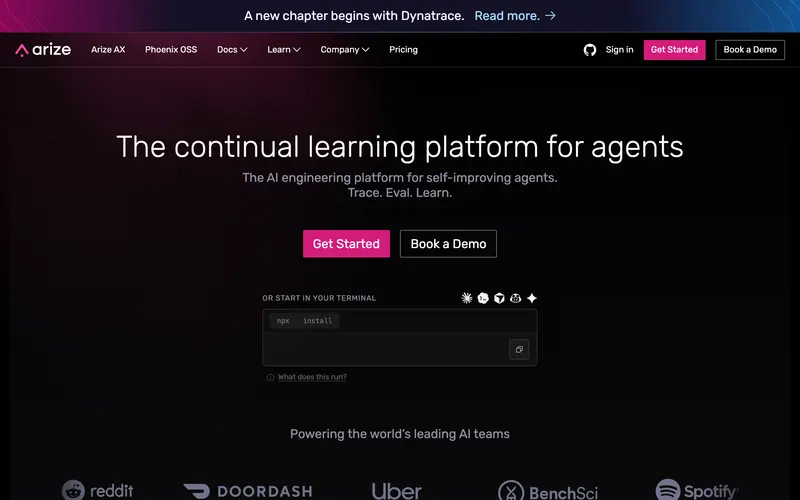This screenshot has width=800, height=500.
Task: Select the install tab in terminal box
Action: [x=317, y=321]
